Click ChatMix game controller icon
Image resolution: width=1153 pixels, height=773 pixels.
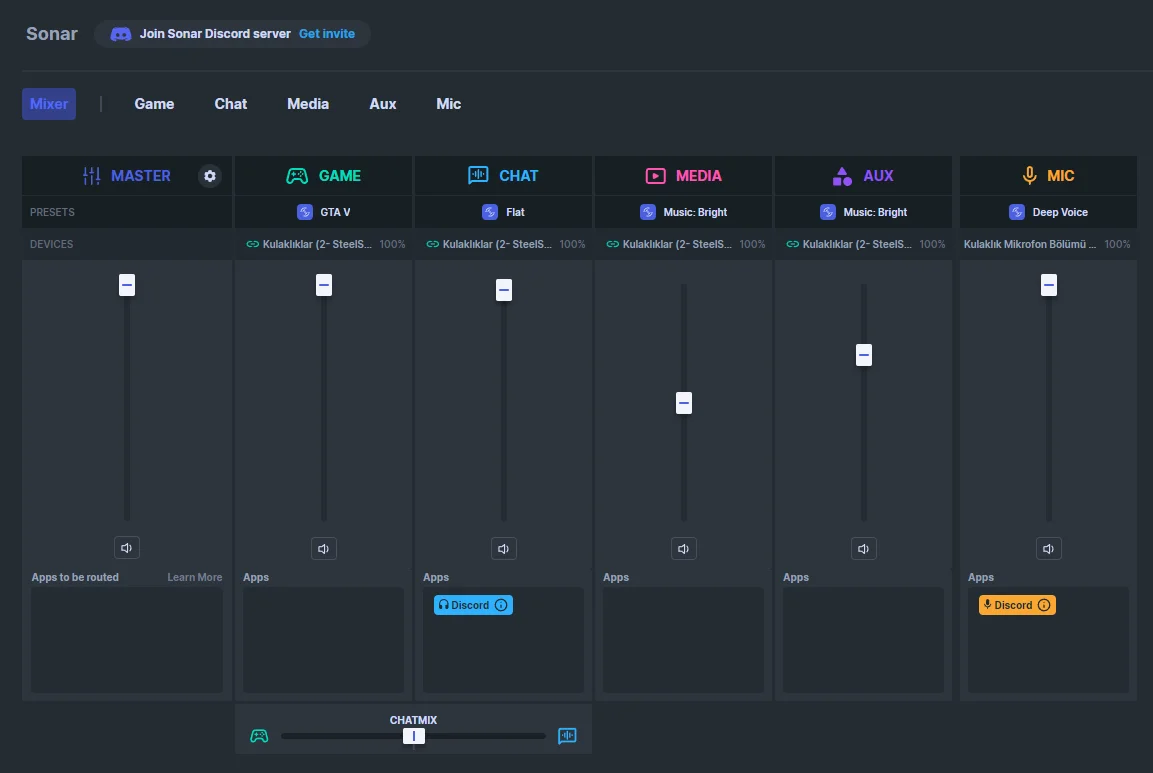point(259,736)
